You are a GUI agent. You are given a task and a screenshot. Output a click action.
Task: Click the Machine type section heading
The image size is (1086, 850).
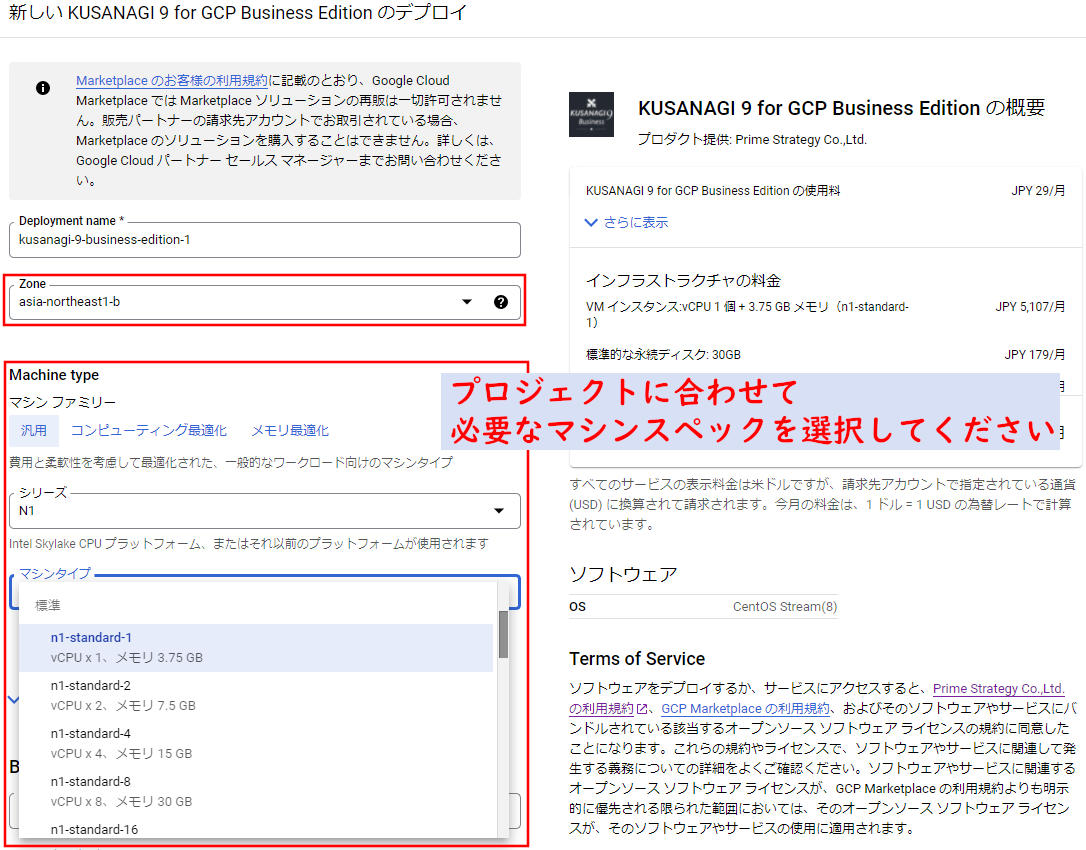click(54, 375)
